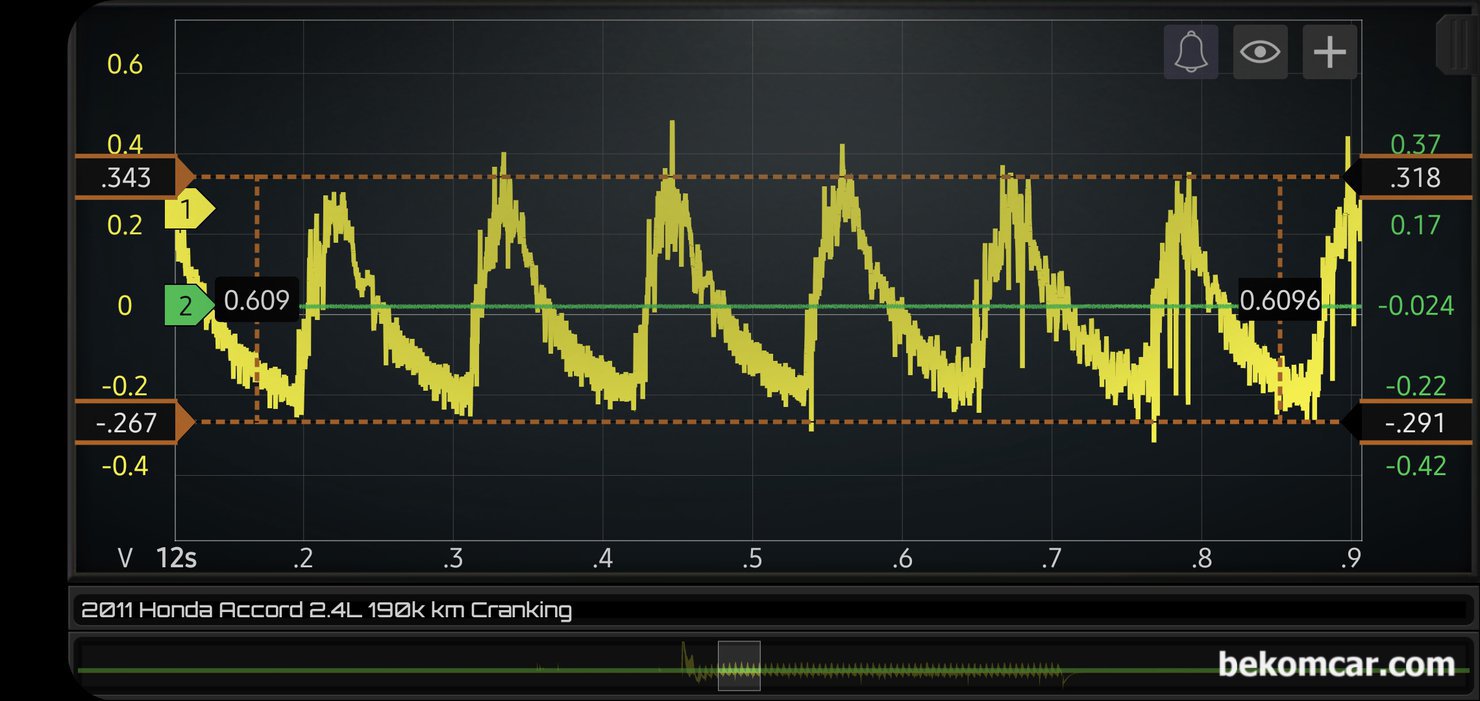Click the .343 upper left cursor handle
Viewport: 1480px width, 701px height.
point(130,178)
